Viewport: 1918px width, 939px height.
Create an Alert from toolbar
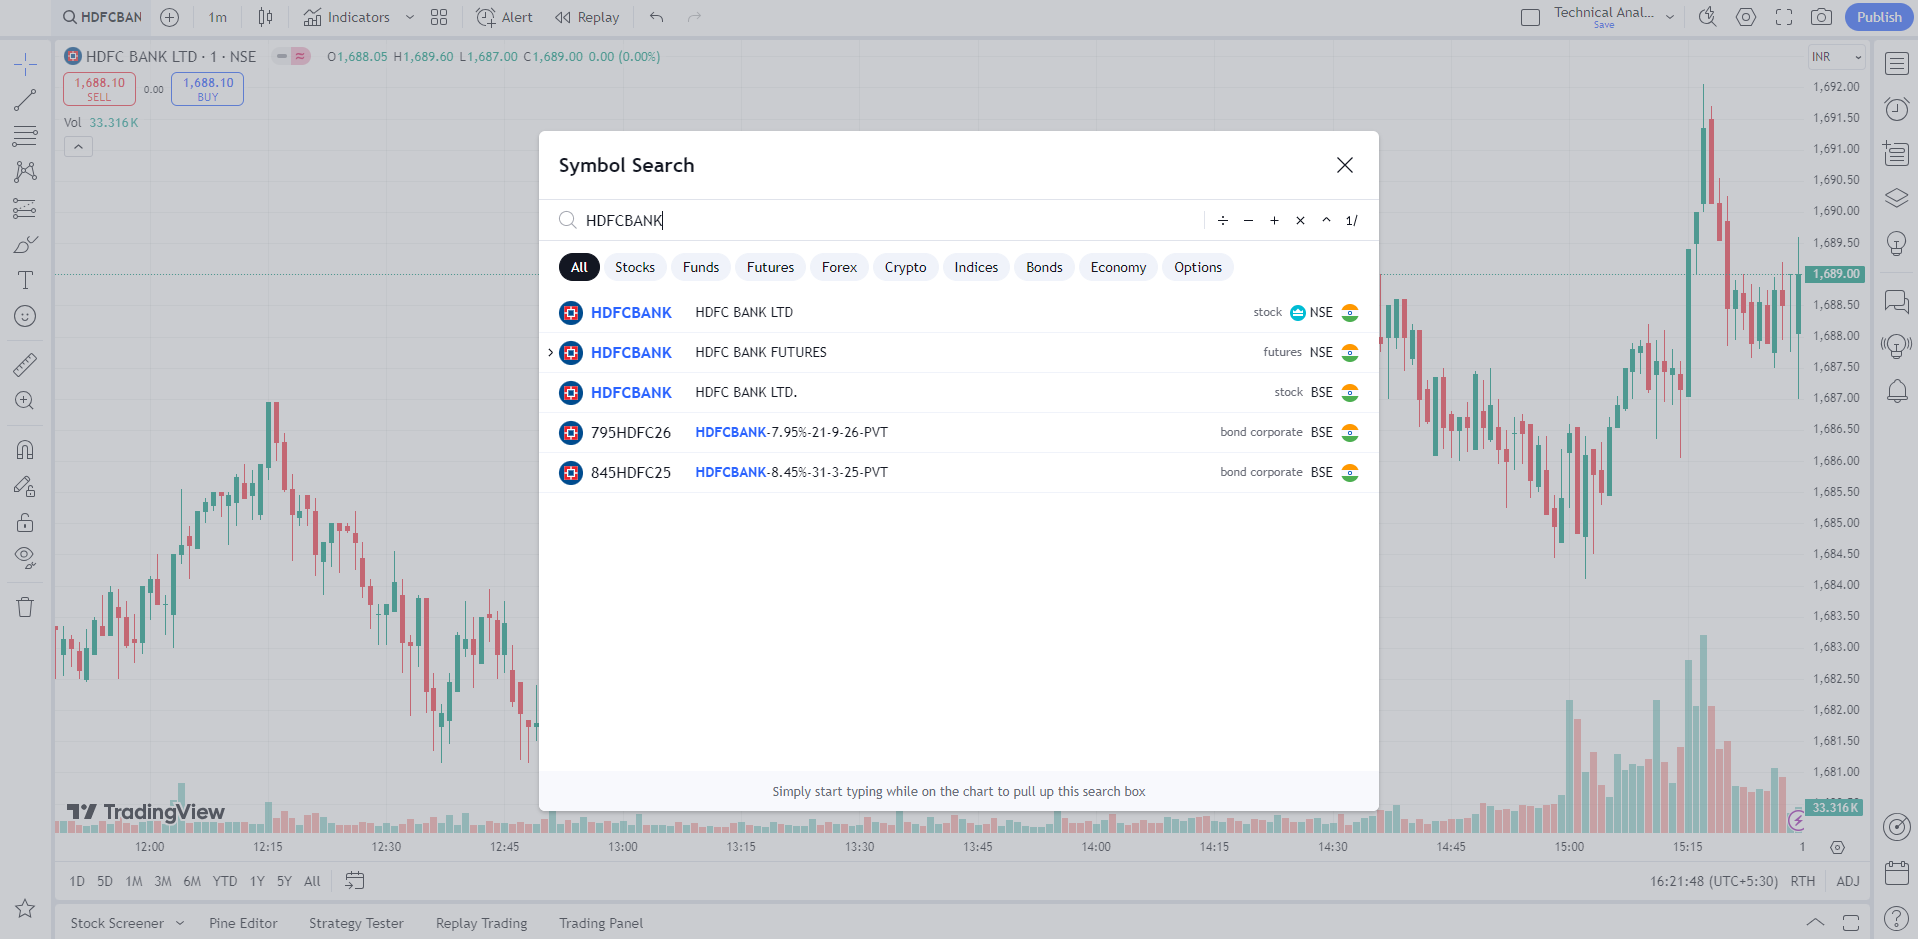click(x=504, y=17)
